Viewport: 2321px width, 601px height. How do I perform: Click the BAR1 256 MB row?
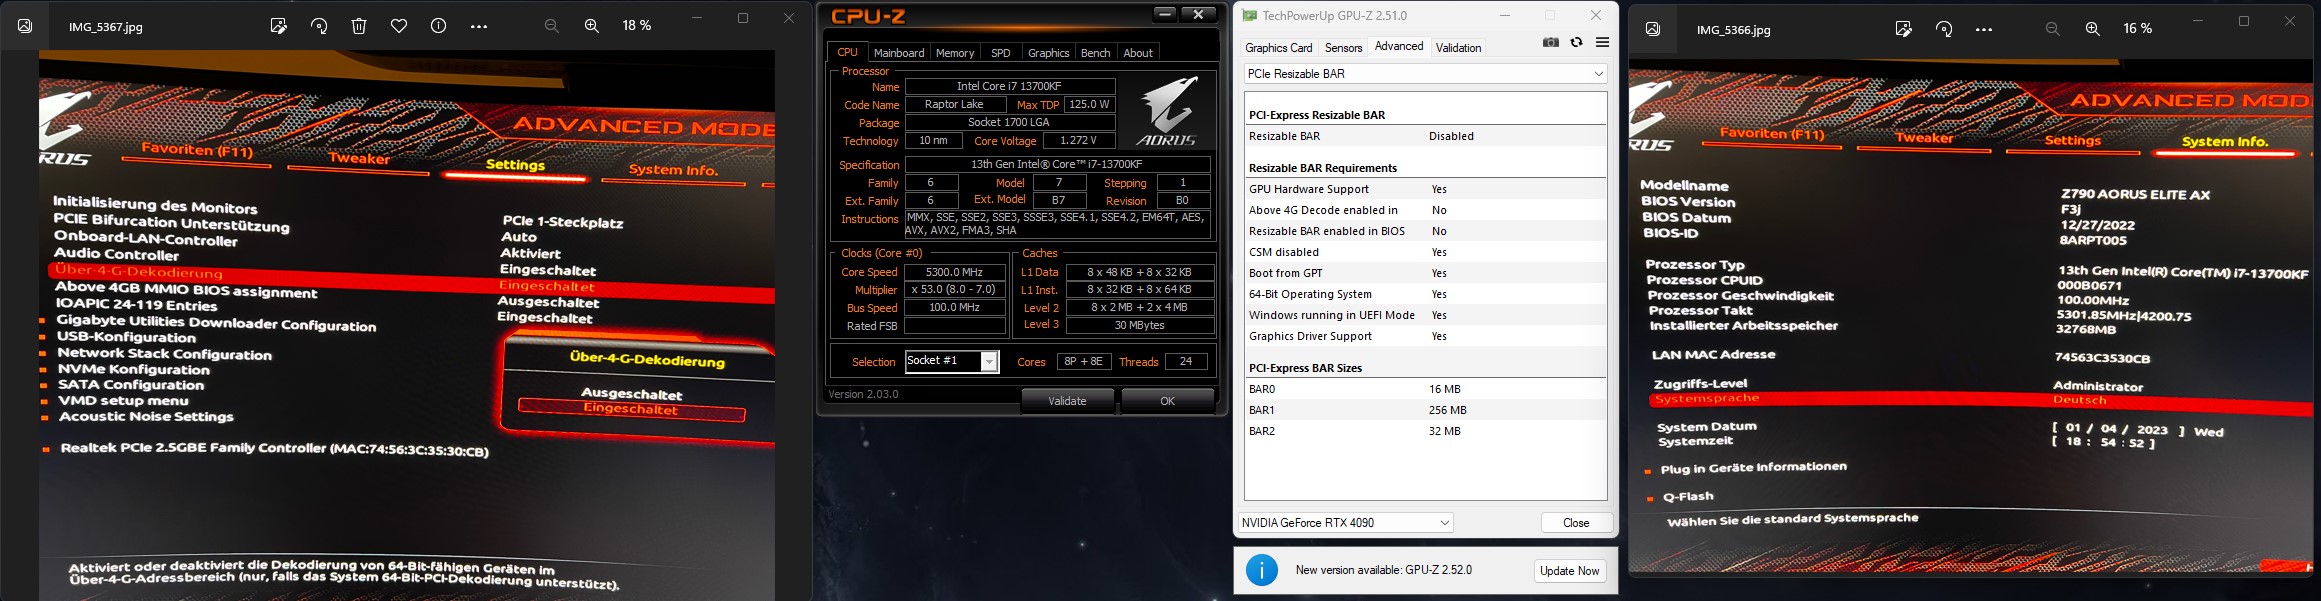point(1425,410)
